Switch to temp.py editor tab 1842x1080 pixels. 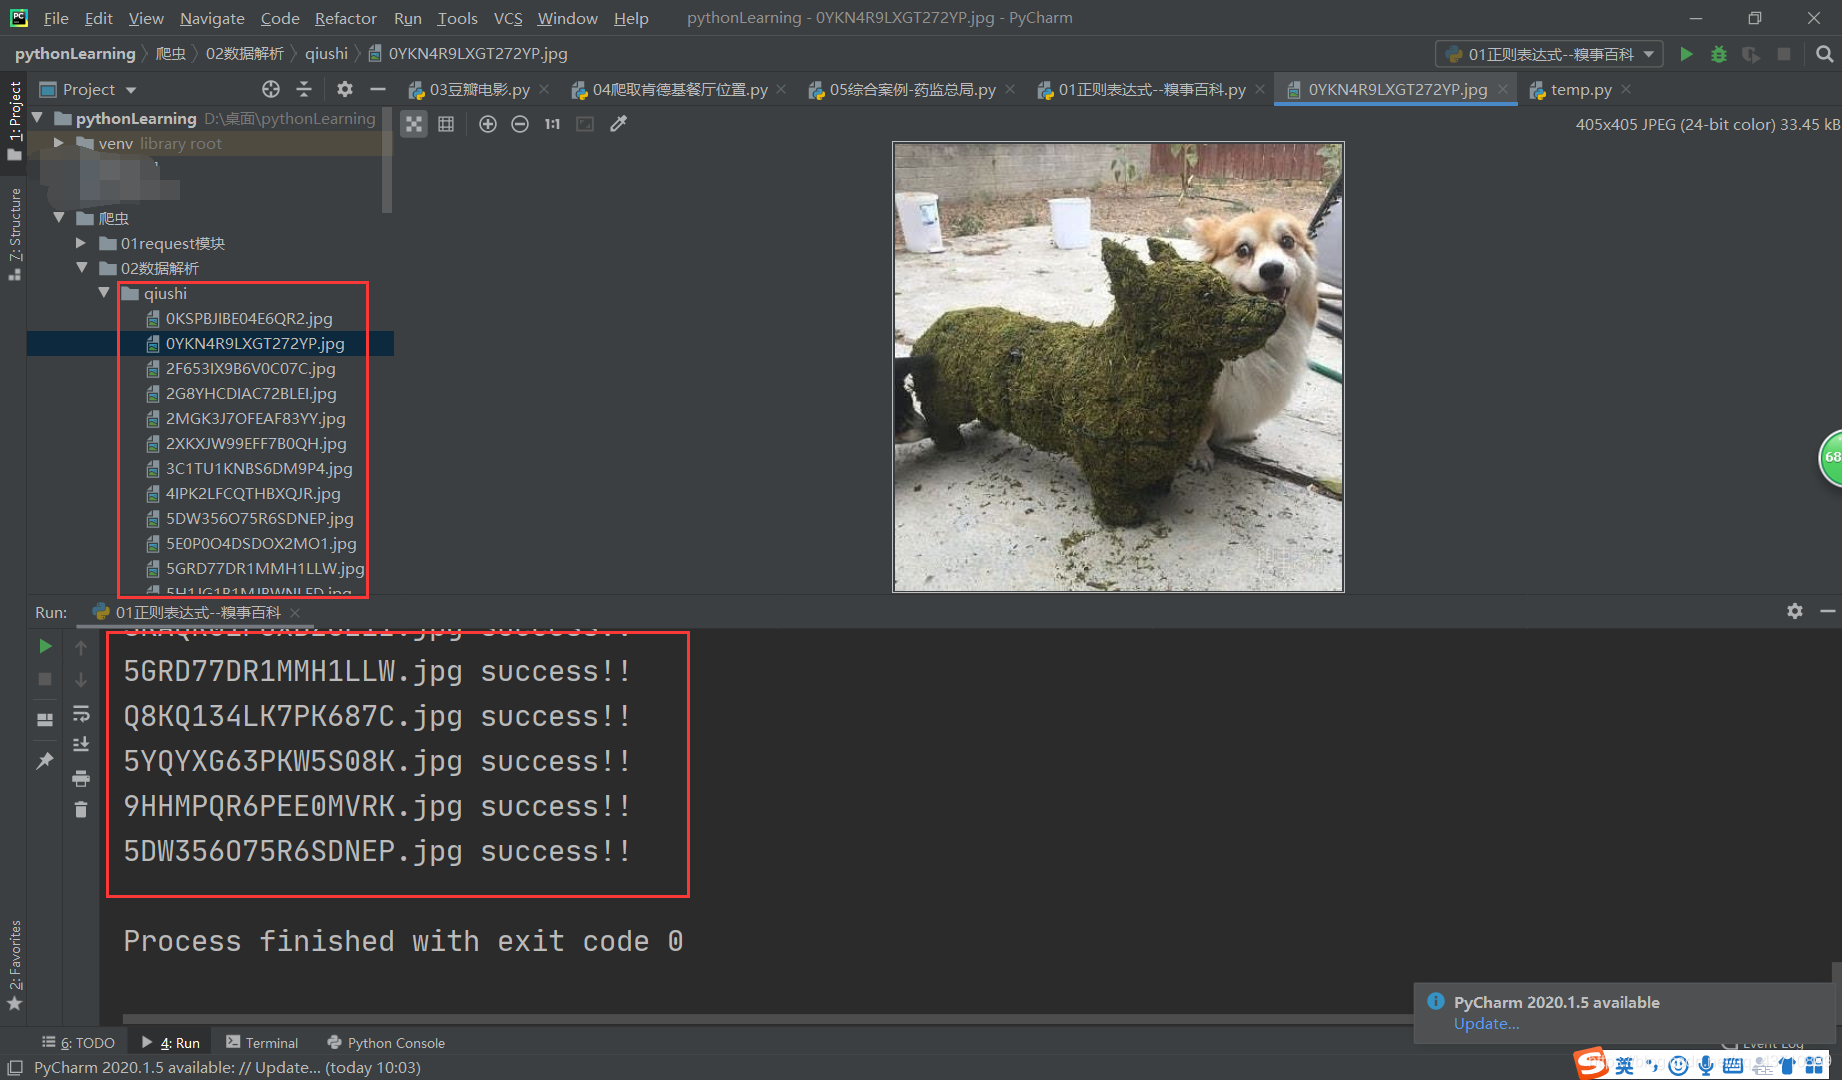[x=1580, y=89]
